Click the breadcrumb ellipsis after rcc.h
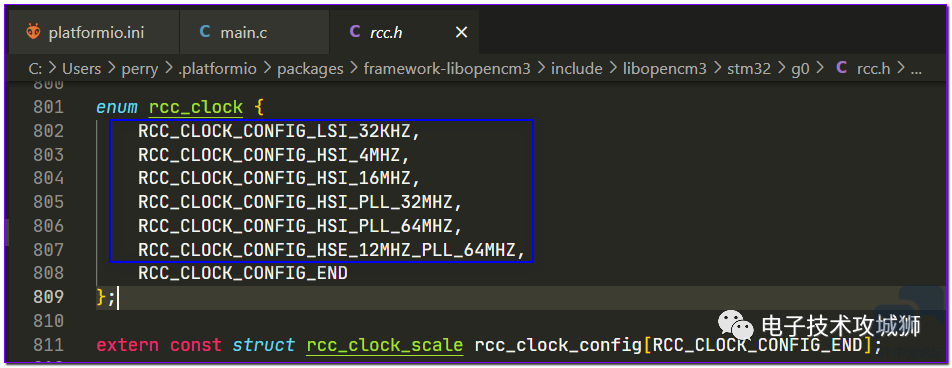Screen dimensions: 952x368 [917, 69]
